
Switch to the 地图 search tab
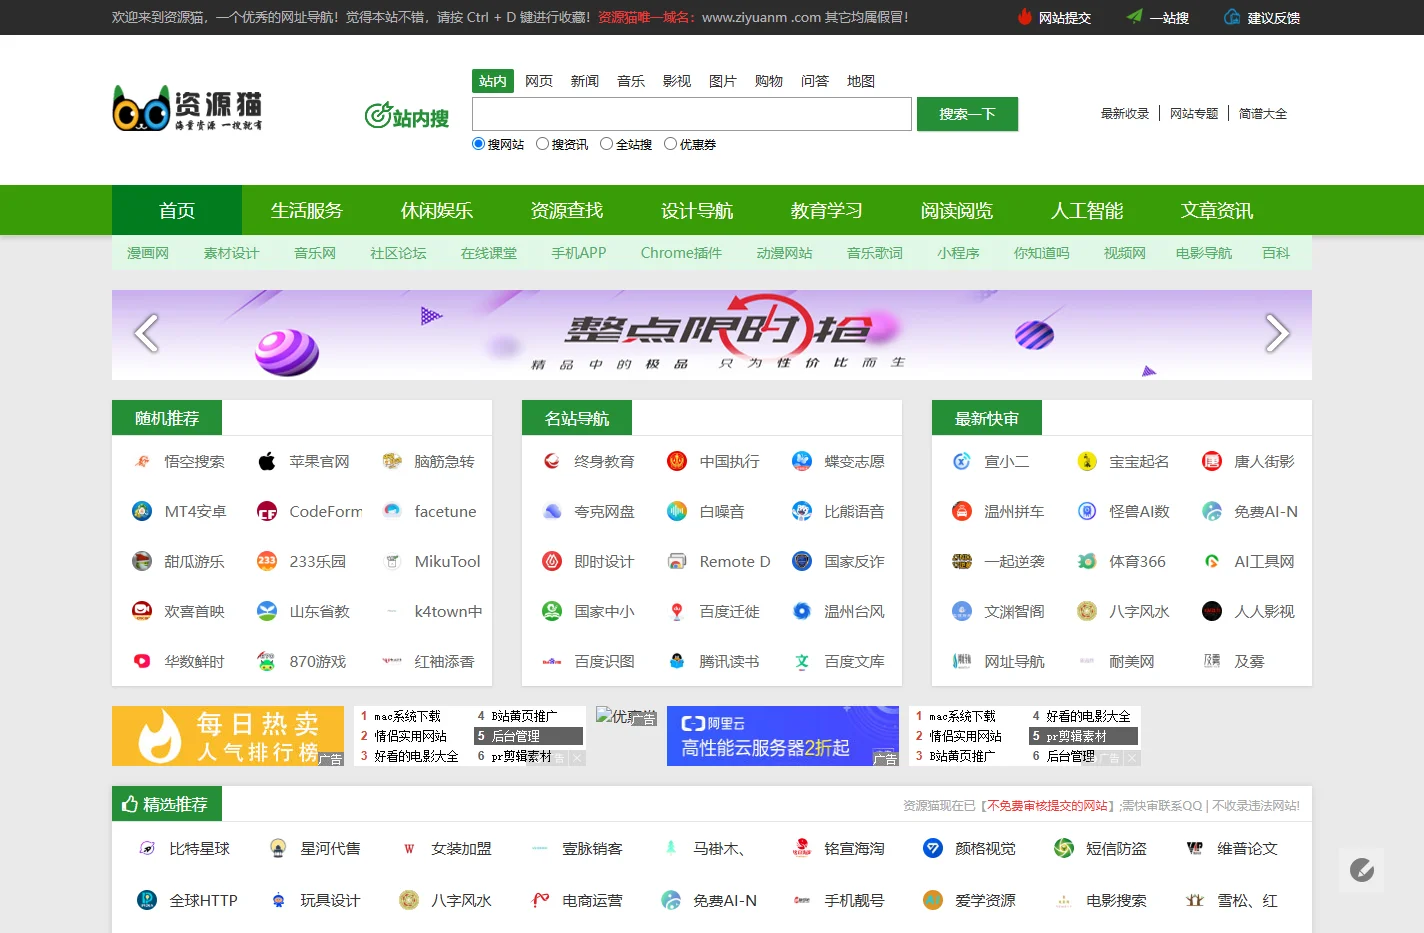(861, 81)
